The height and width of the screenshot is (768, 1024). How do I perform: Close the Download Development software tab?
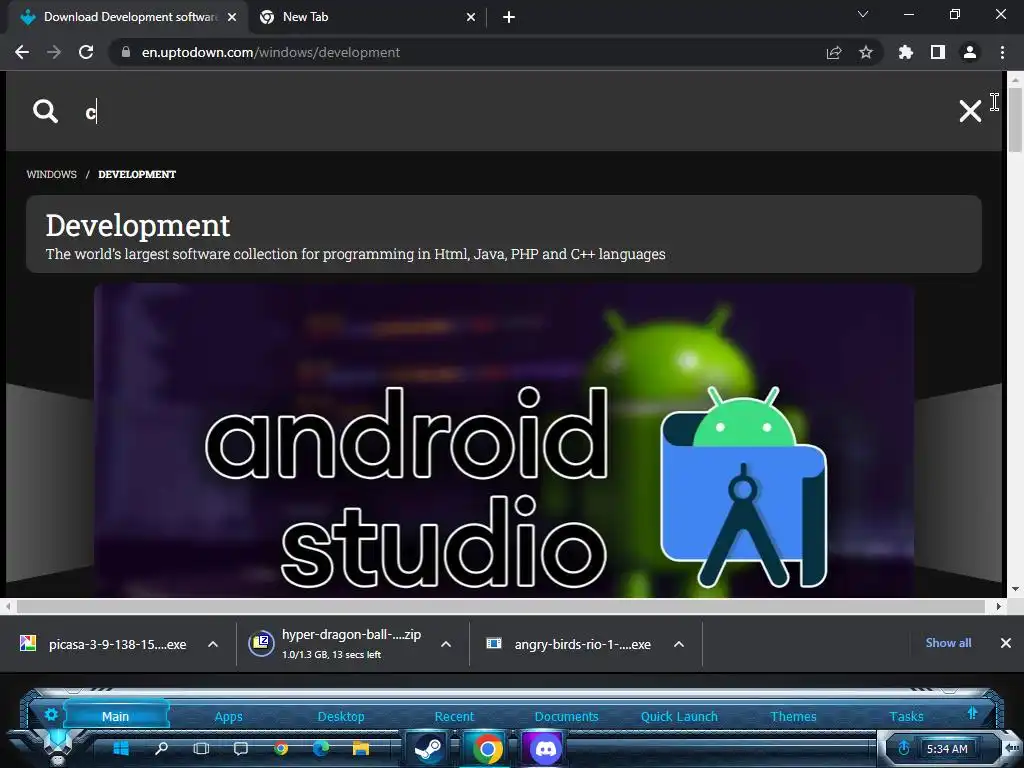click(232, 18)
